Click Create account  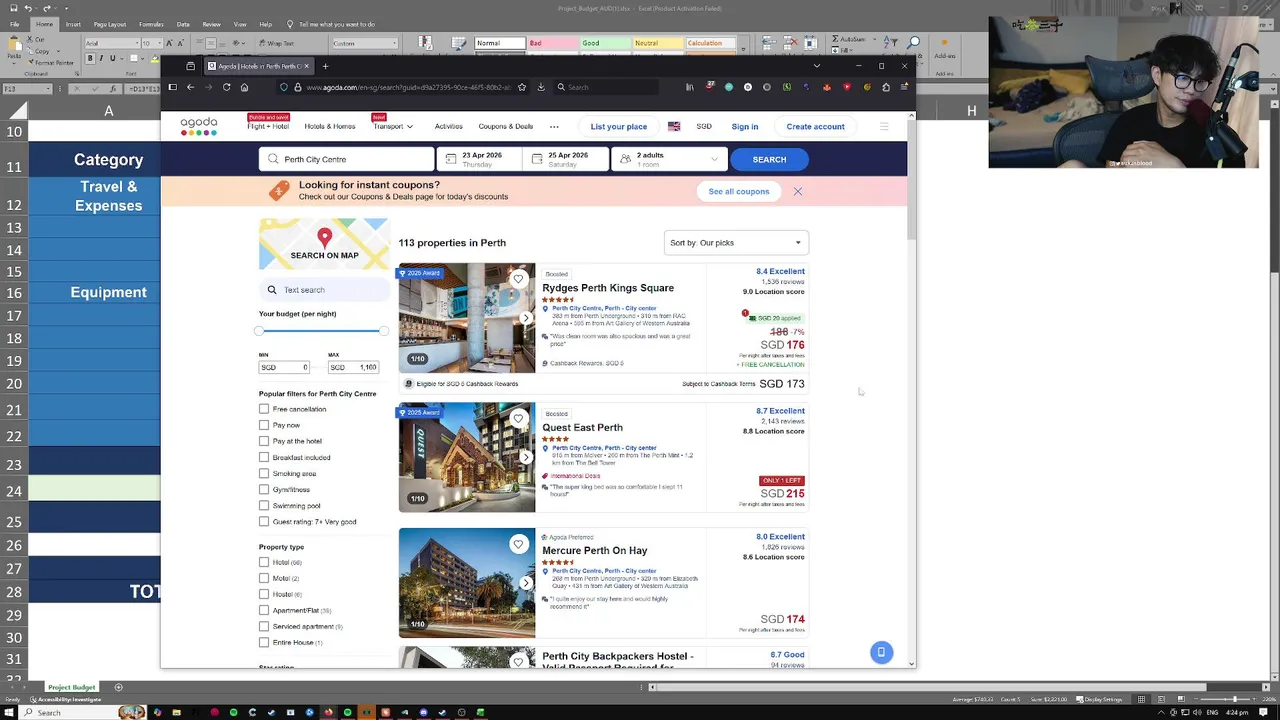click(x=815, y=127)
